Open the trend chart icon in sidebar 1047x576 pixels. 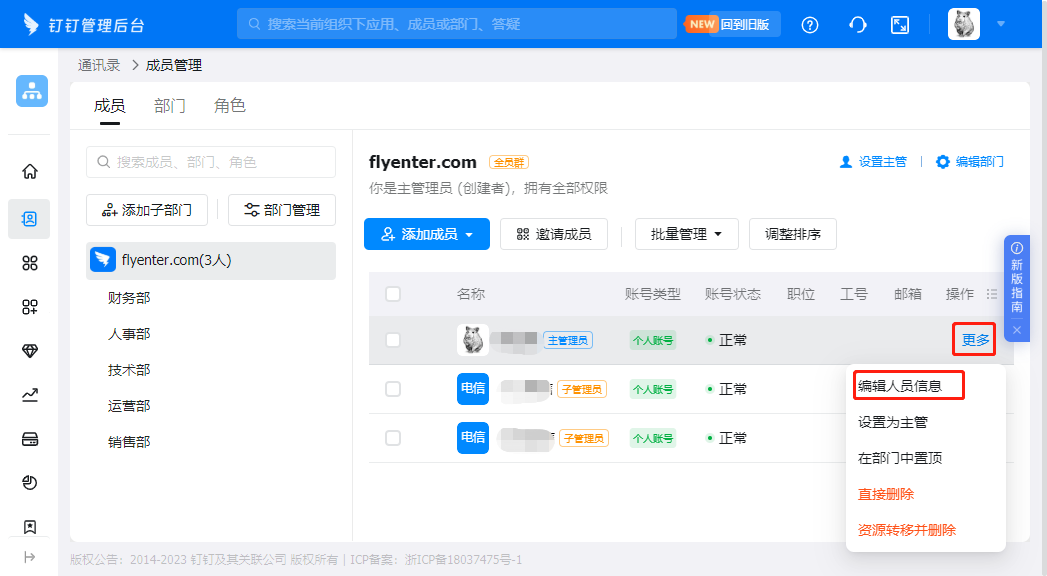30,395
